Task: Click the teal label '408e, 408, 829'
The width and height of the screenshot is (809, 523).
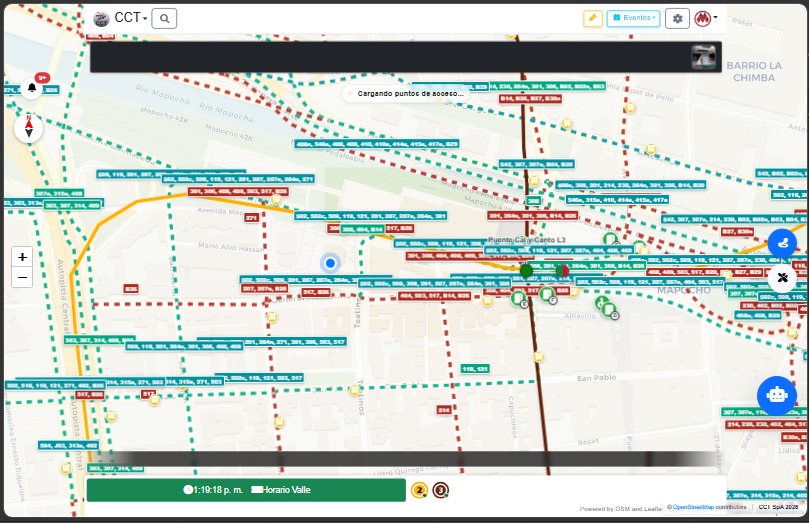Action: 758,315
